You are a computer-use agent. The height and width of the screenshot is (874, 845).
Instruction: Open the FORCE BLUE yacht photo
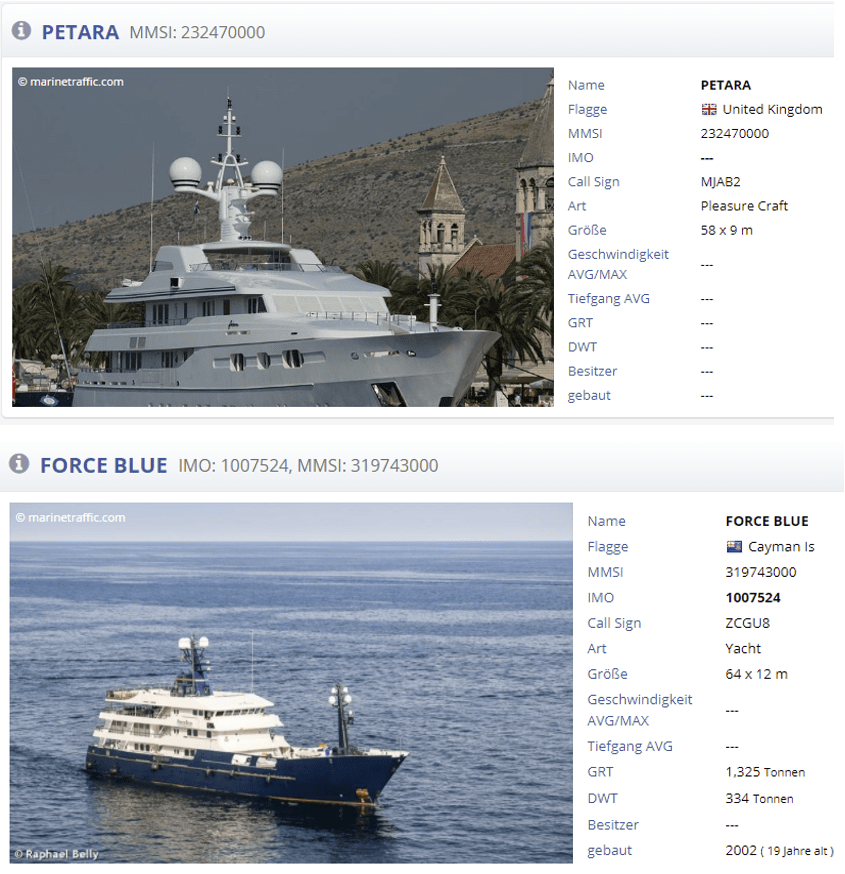point(291,683)
